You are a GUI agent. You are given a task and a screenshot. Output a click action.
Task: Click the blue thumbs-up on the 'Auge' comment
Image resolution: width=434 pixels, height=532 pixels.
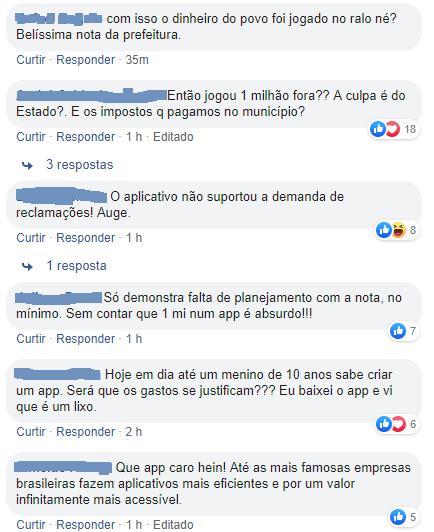coord(384,230)
